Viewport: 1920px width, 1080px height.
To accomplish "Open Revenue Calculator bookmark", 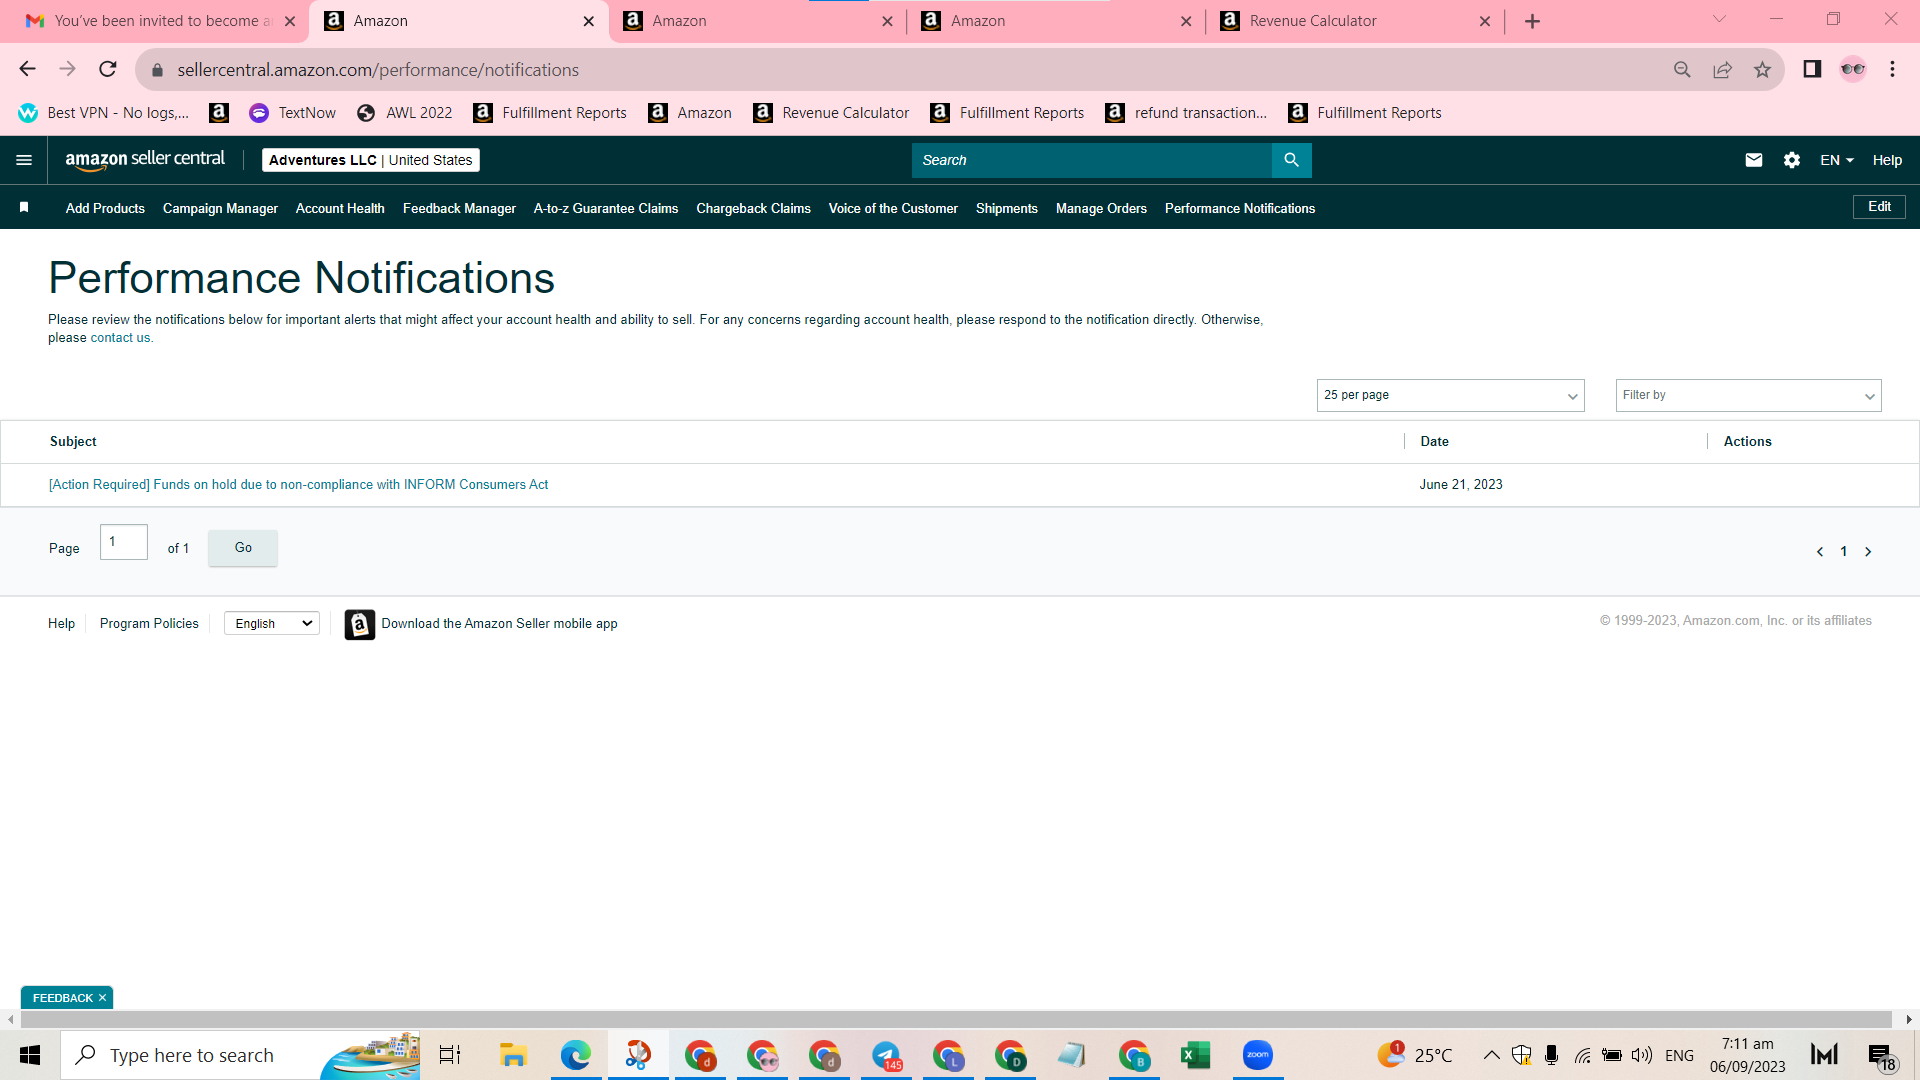I will point(831,113).
